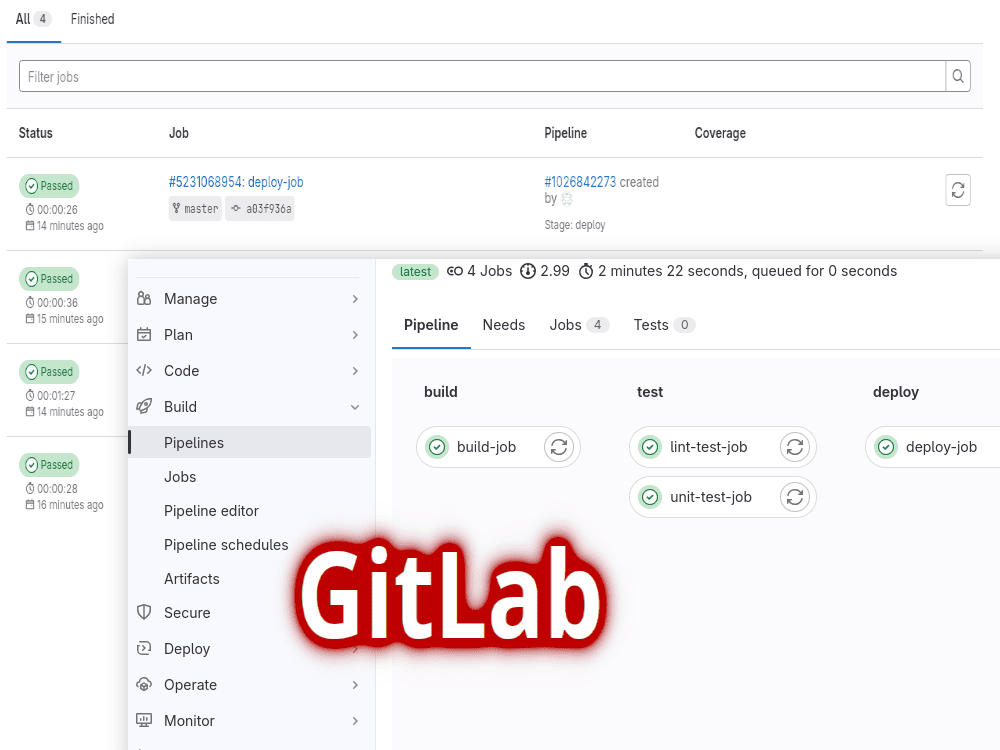The height and width of the screenshot is (750, 1000).
Task: Retry lint-test-job in pipeline graph
Action: pyautogui.click(x=795, y=447)
